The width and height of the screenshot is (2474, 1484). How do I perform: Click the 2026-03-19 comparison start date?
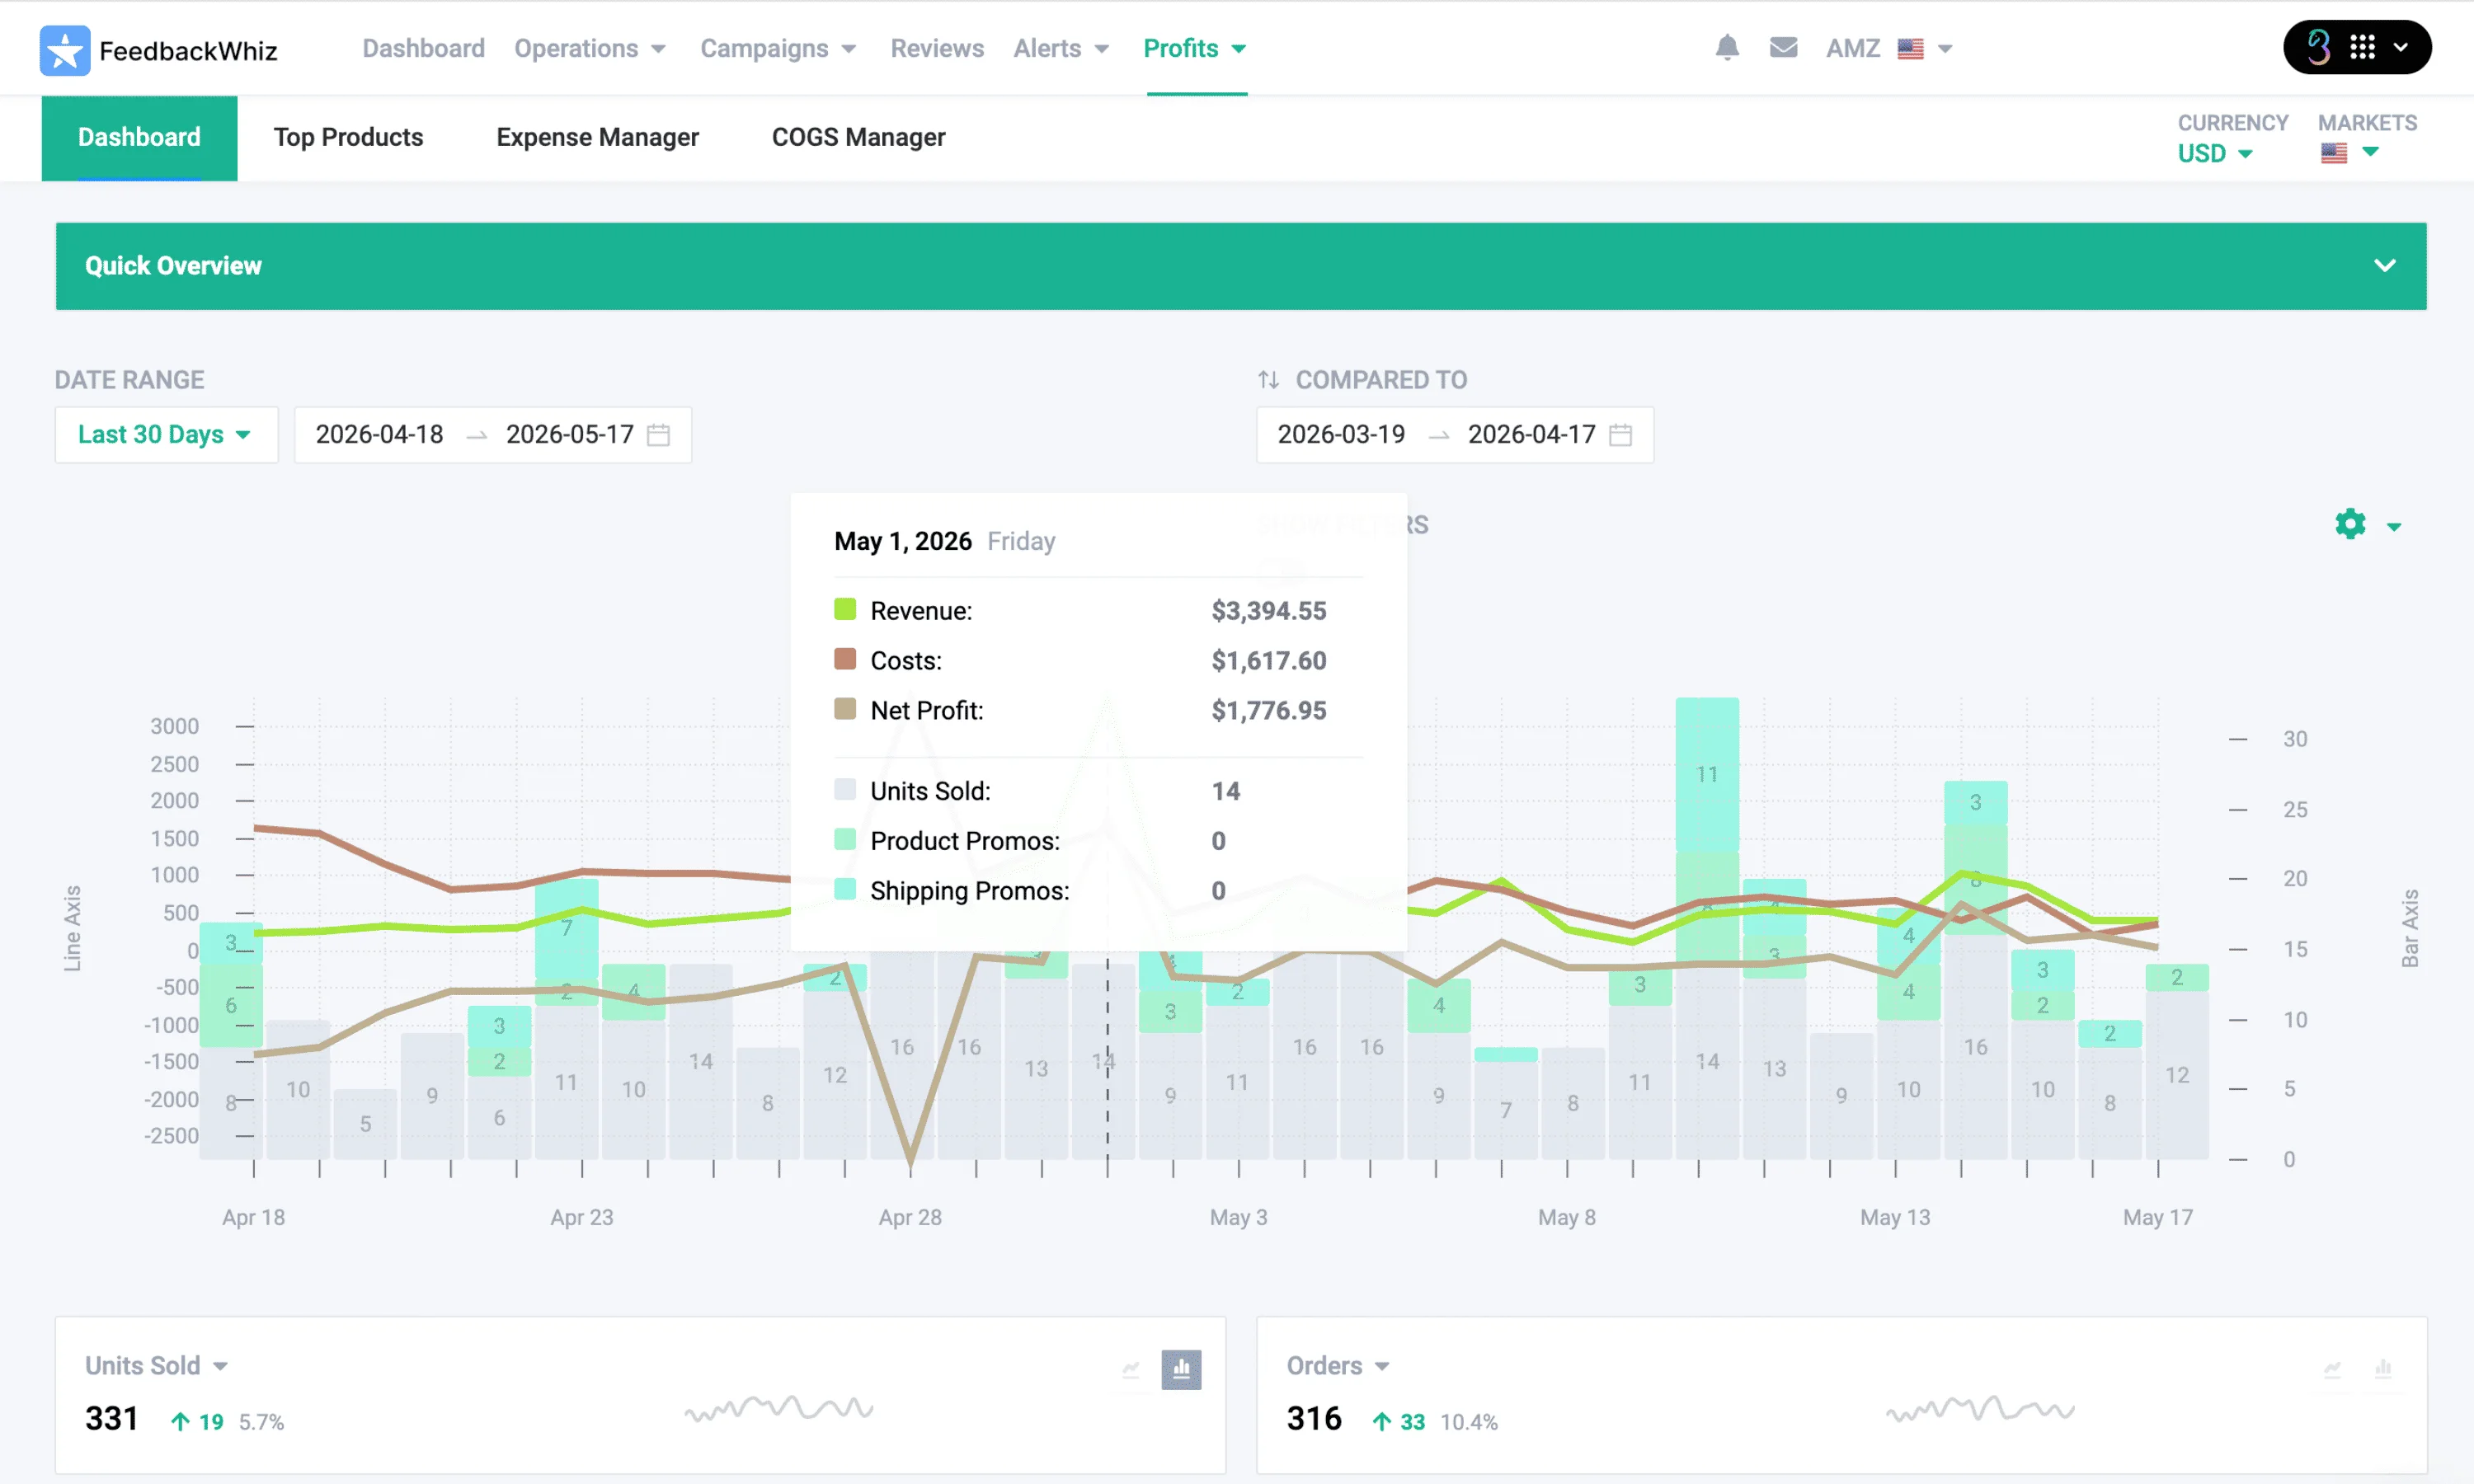pos(1341,435)
